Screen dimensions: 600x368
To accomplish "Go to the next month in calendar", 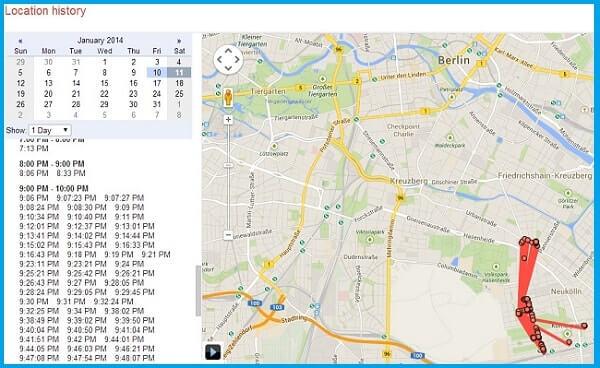I will tap(179, 41).
